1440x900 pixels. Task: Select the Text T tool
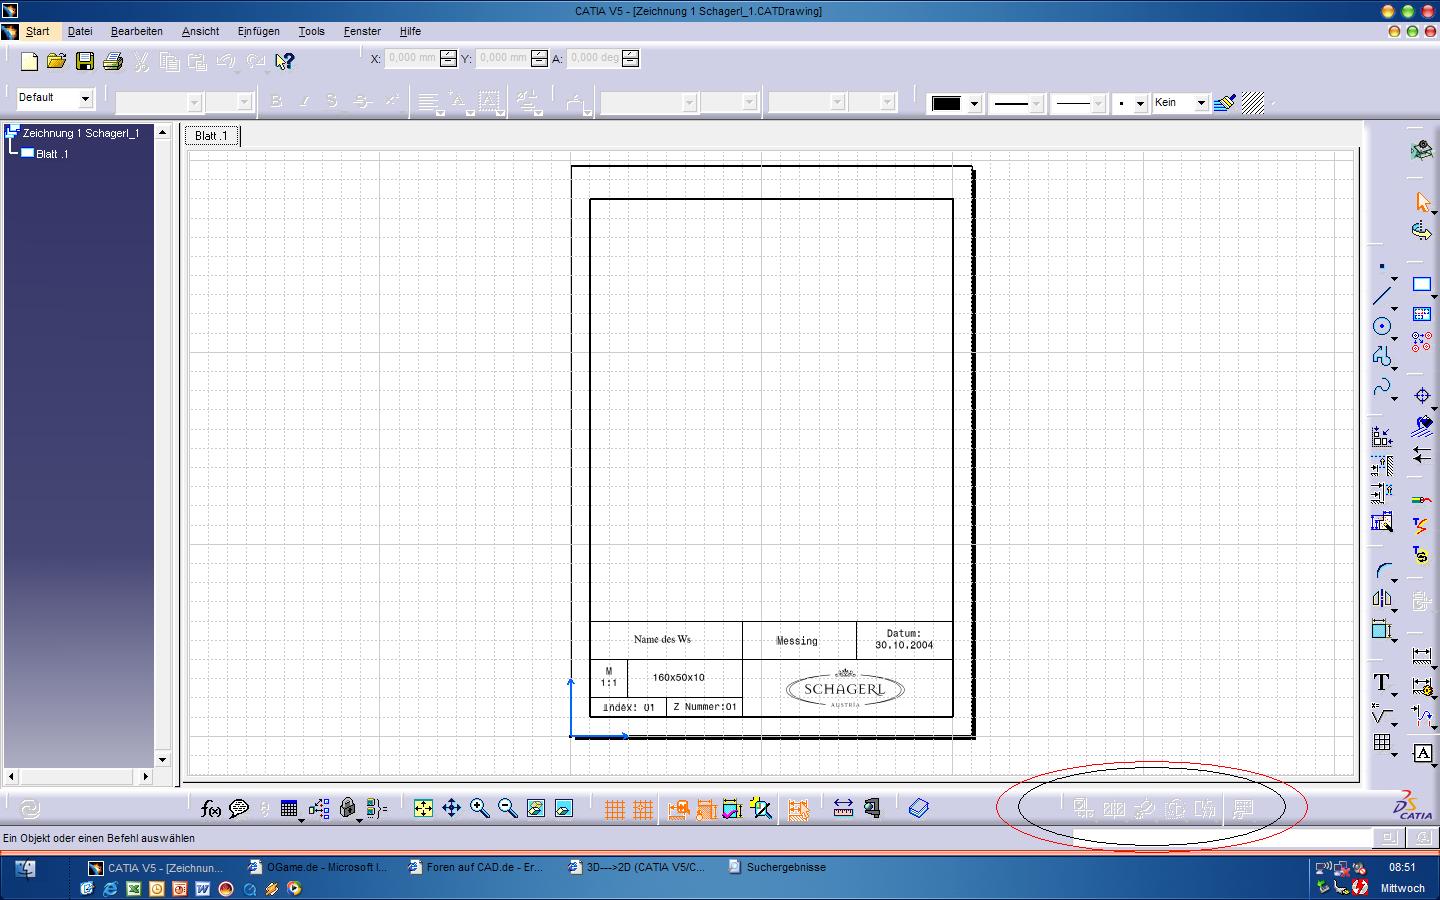tap(1382, 683)
